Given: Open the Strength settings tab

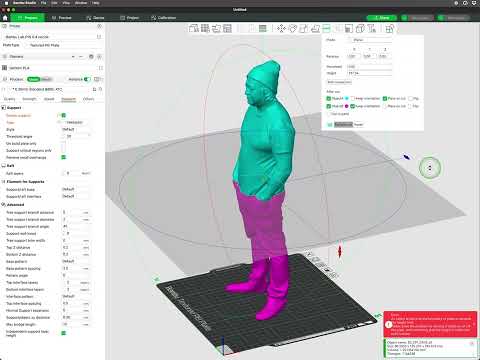Looking at the screenshot, I should tap(29, 99).
